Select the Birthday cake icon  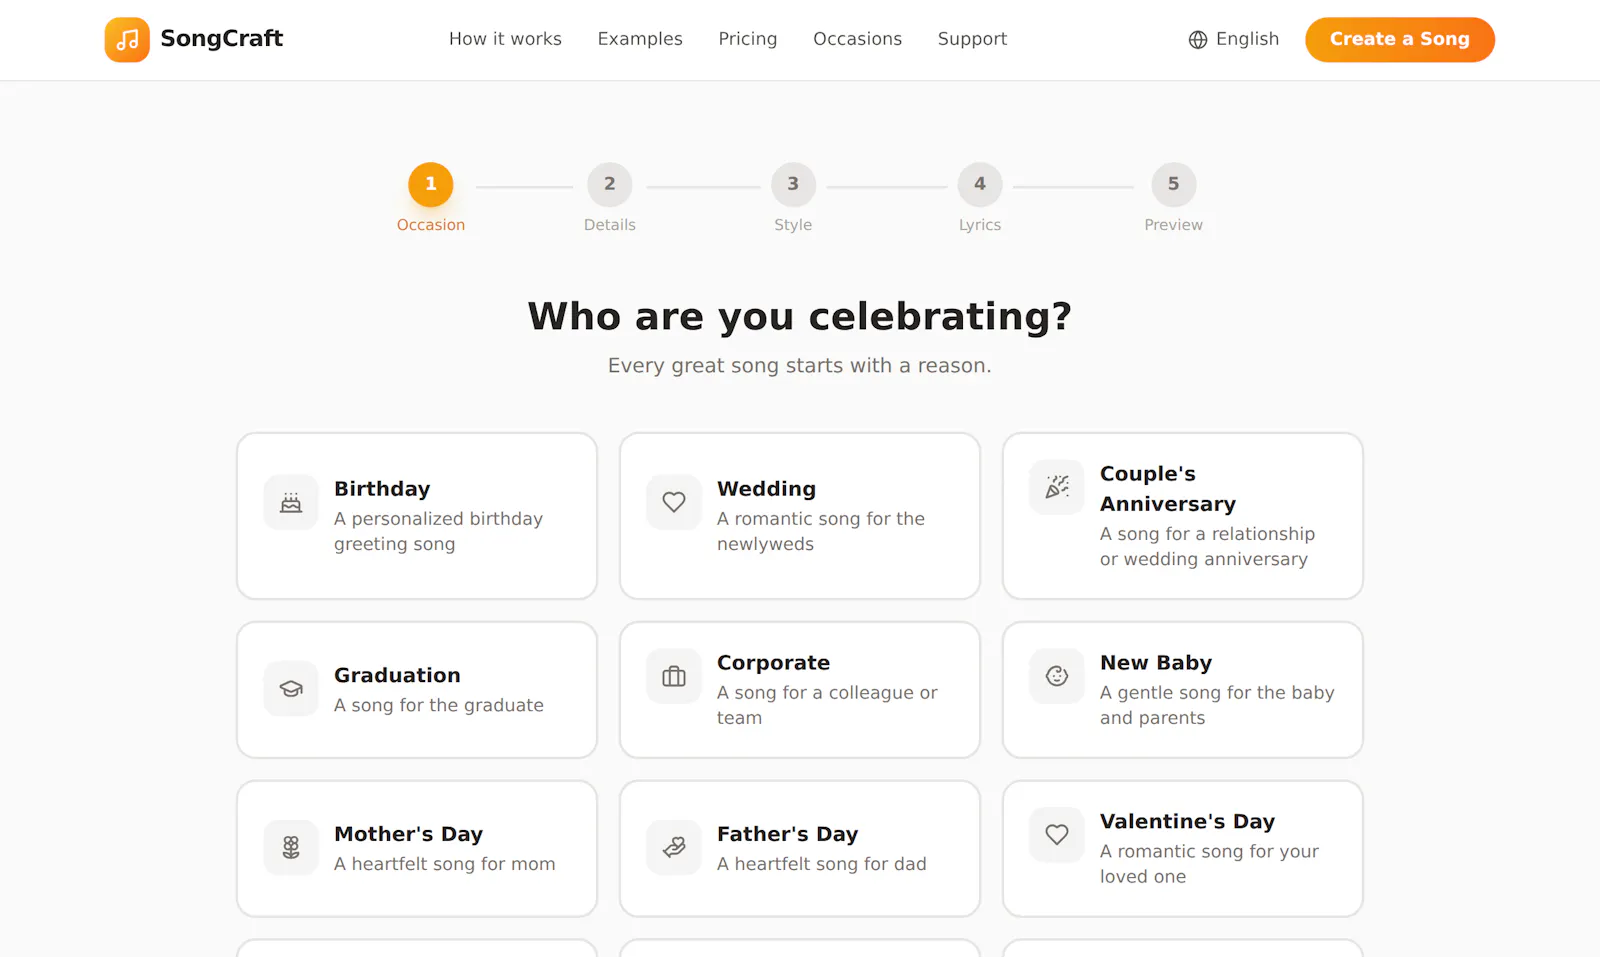tap(291, 502)
